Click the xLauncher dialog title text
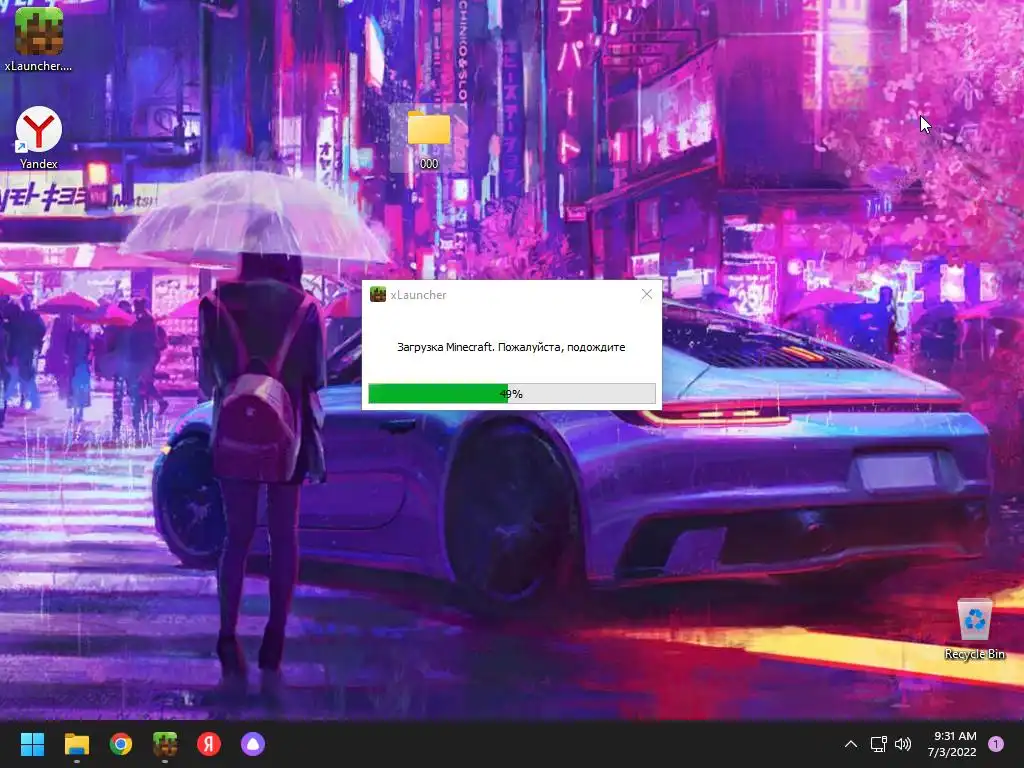Image resolution: width=1024 pixels, height=768 pixels. click(419, 295)
